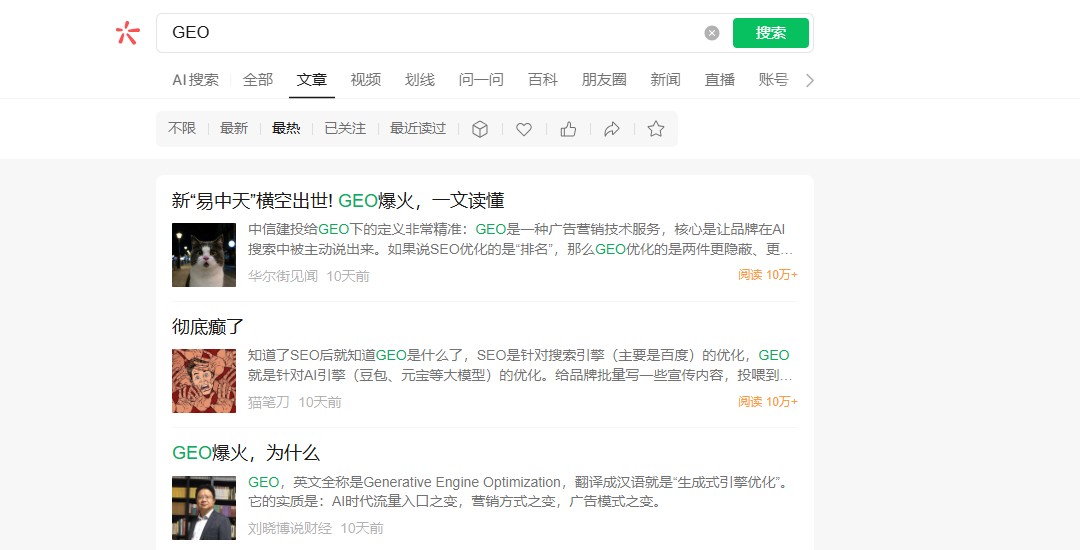Select the 已关注 filter
Viewport: 1080px width, 550px height.
[x=345, y=129]
